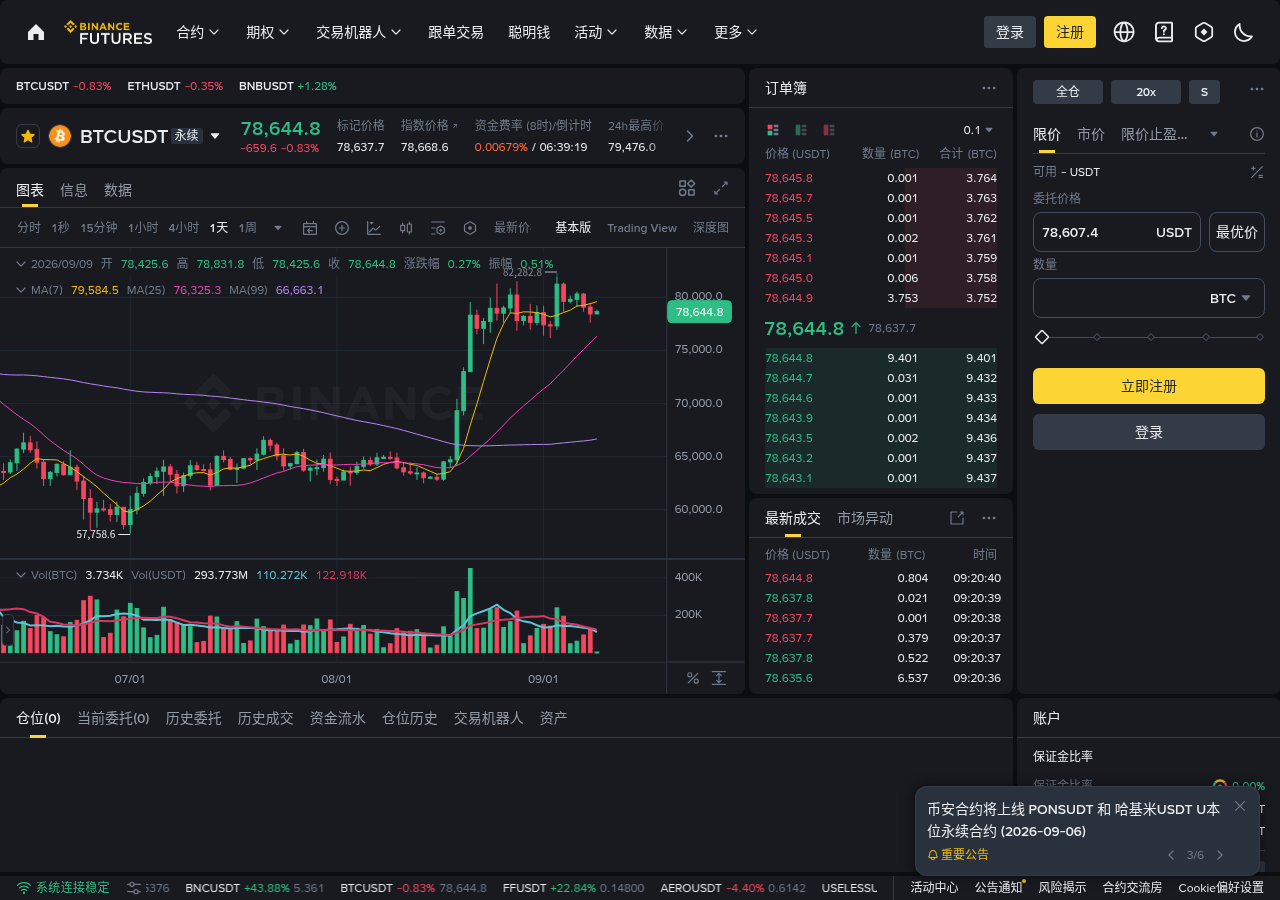The width and height of the screenshot is (1280, 900).
Task: Open 公告通知 in the footer
Action: pyautogui.click(x=999, y=888)
